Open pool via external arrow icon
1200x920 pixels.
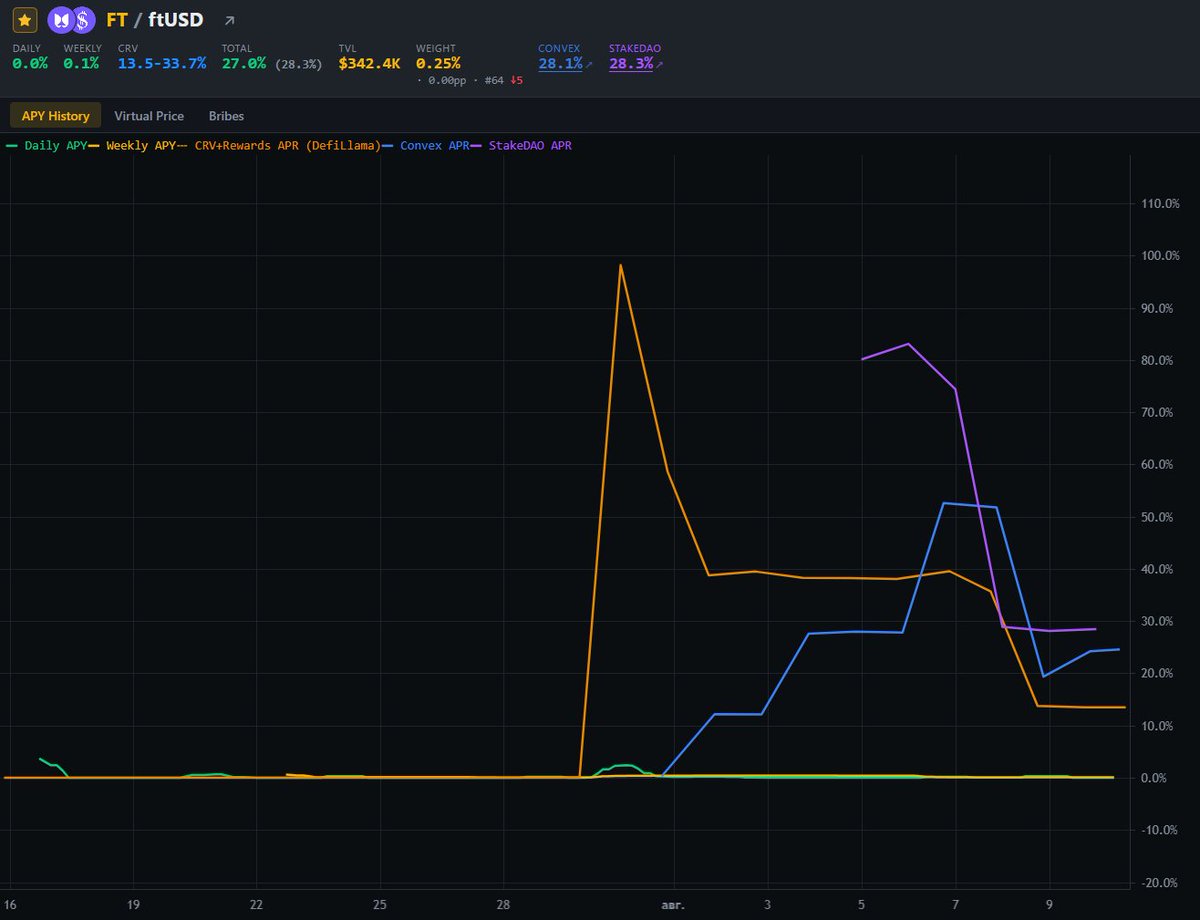tap(229, 20)
